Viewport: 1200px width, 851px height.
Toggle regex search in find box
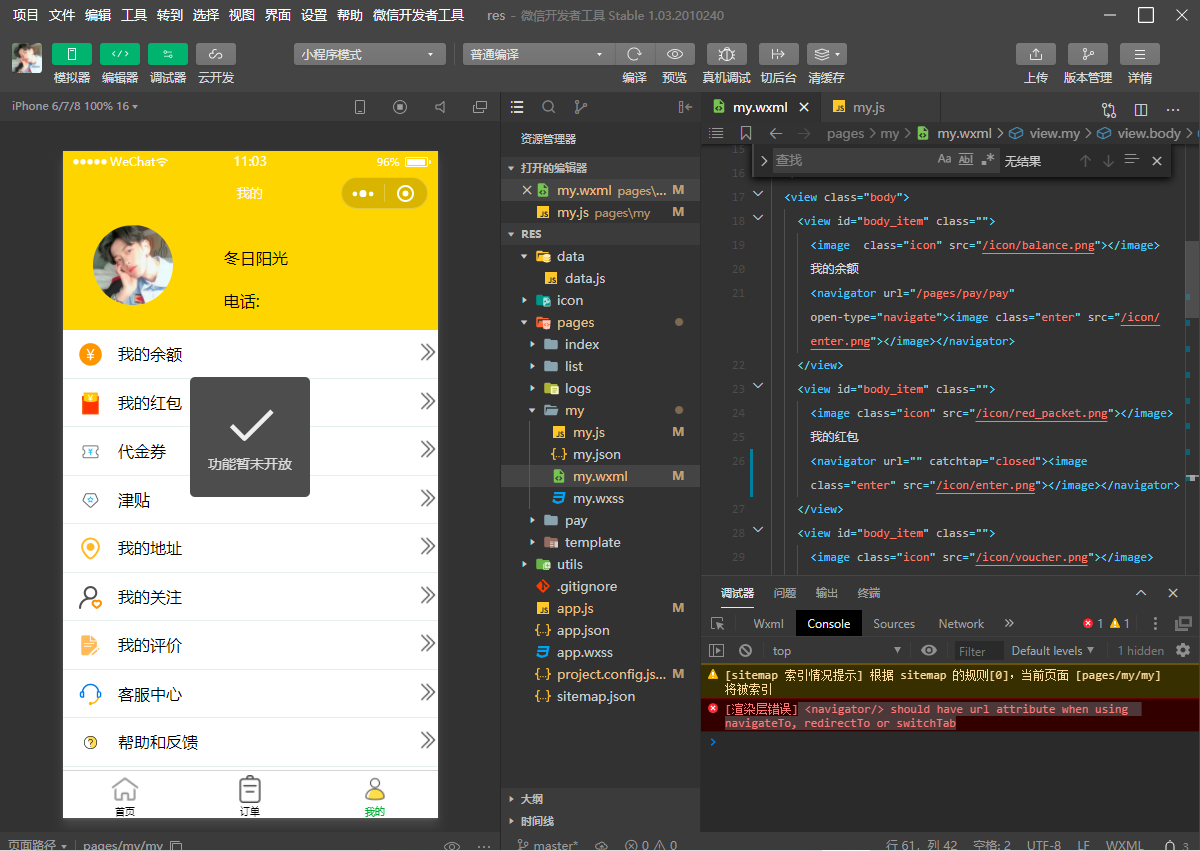pos(988,159)
